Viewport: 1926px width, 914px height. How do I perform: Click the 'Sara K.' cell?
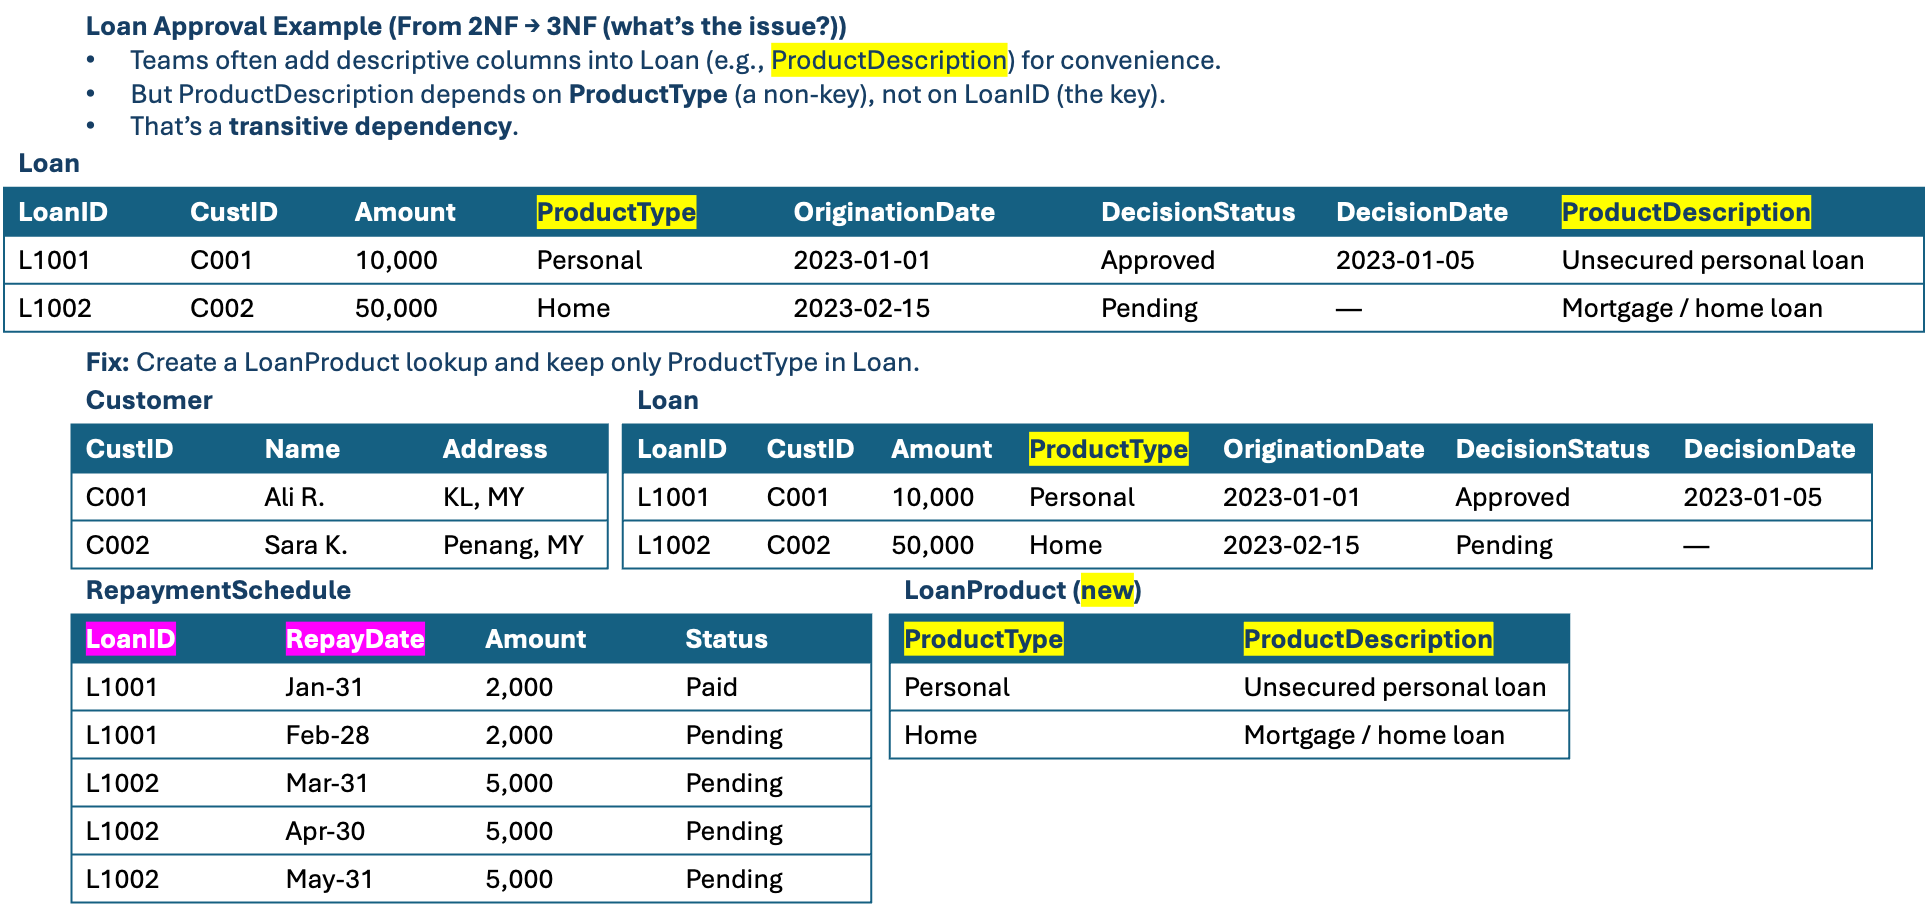point(305,545)
